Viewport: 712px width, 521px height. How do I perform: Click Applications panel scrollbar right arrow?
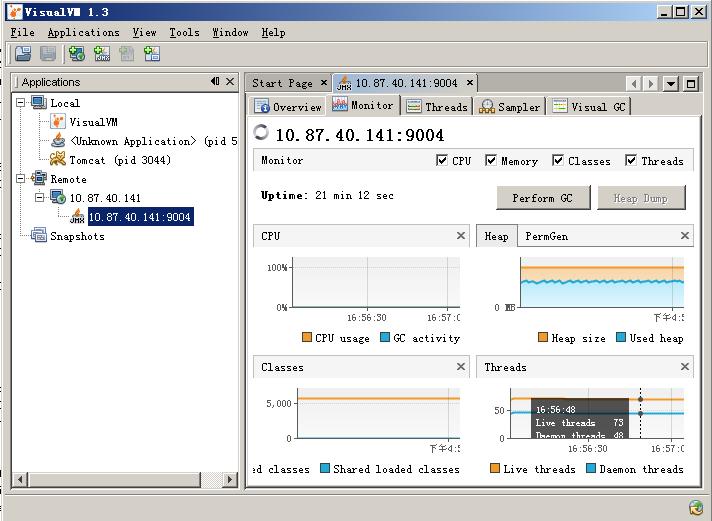pos(230,479)
